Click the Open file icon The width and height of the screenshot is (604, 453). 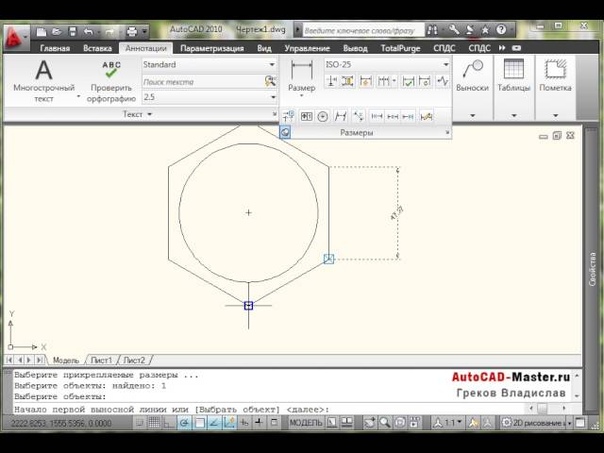pos(57,32)
